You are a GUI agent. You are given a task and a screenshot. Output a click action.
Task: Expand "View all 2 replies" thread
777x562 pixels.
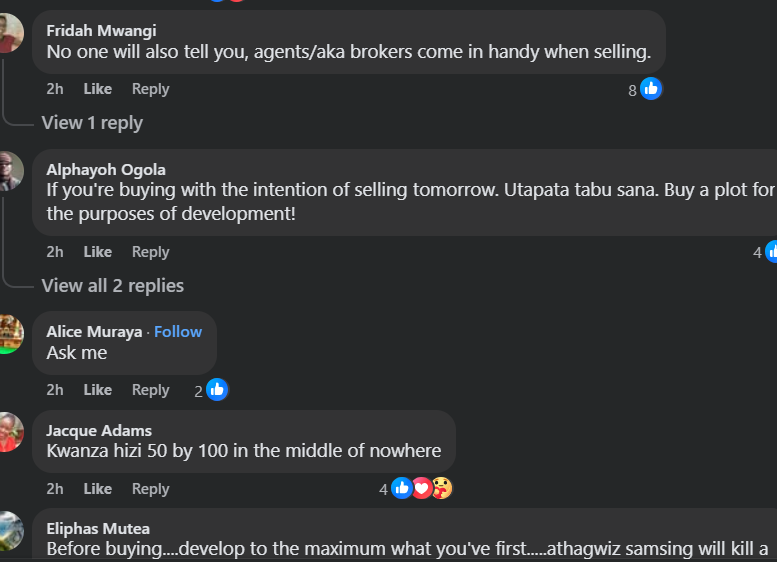112,286
